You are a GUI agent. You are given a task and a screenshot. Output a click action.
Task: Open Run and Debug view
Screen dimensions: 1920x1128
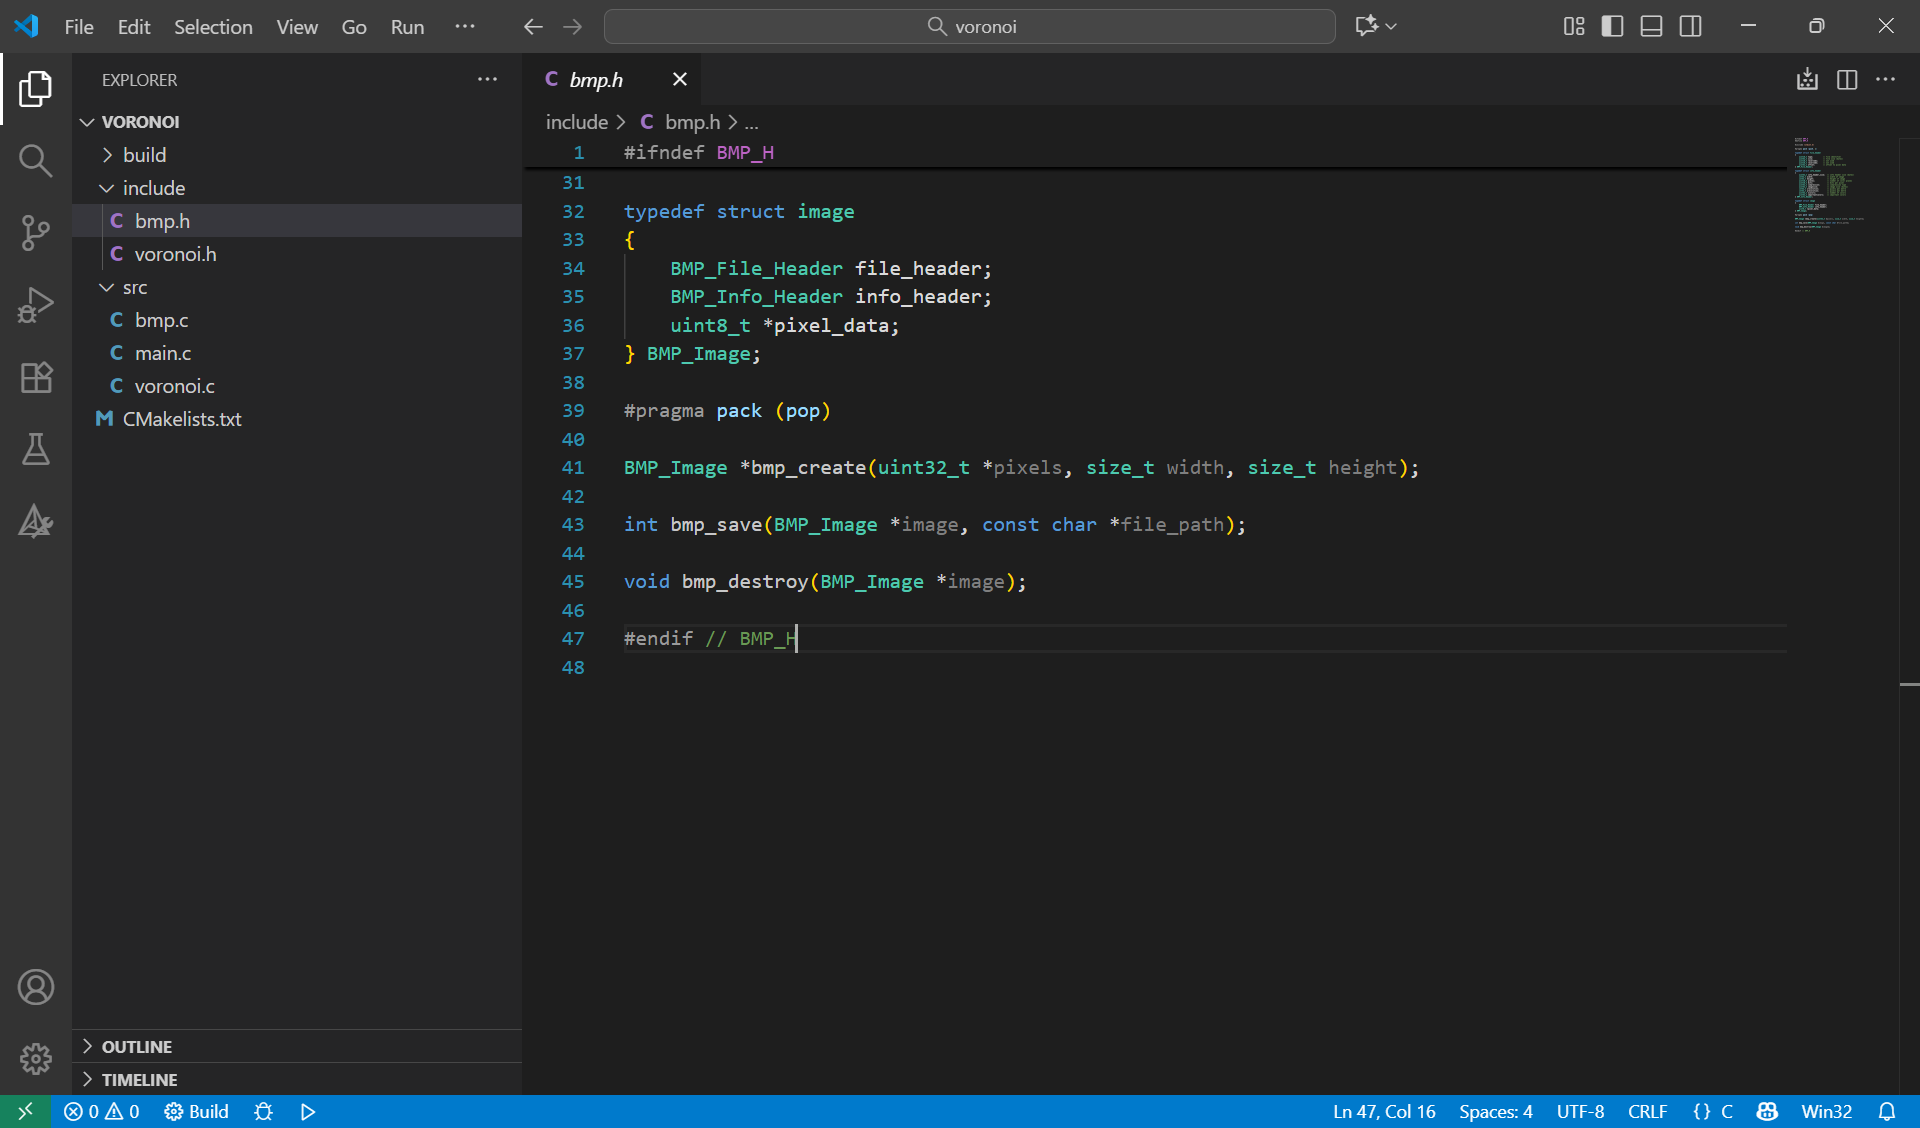pos(36,305)
